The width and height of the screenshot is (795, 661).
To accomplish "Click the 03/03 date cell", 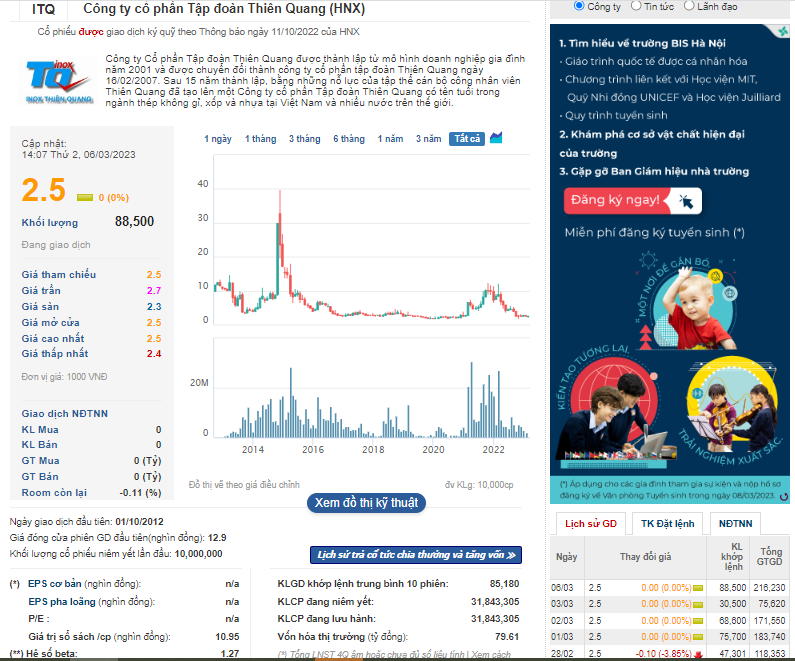I will click(562, 604).
